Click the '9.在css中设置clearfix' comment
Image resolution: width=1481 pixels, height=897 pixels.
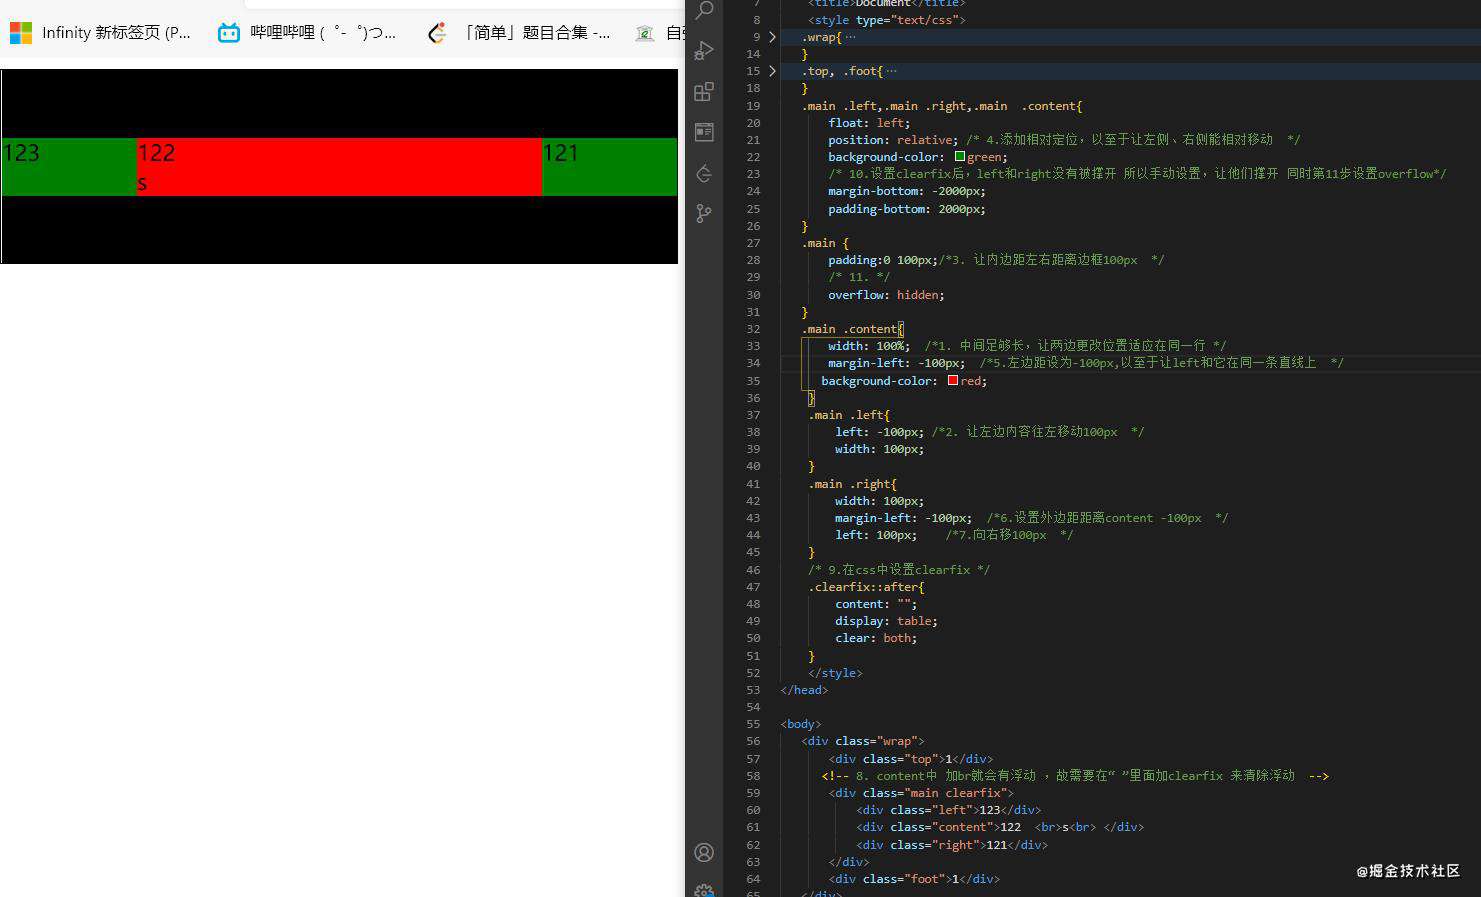tap(899, 570)
